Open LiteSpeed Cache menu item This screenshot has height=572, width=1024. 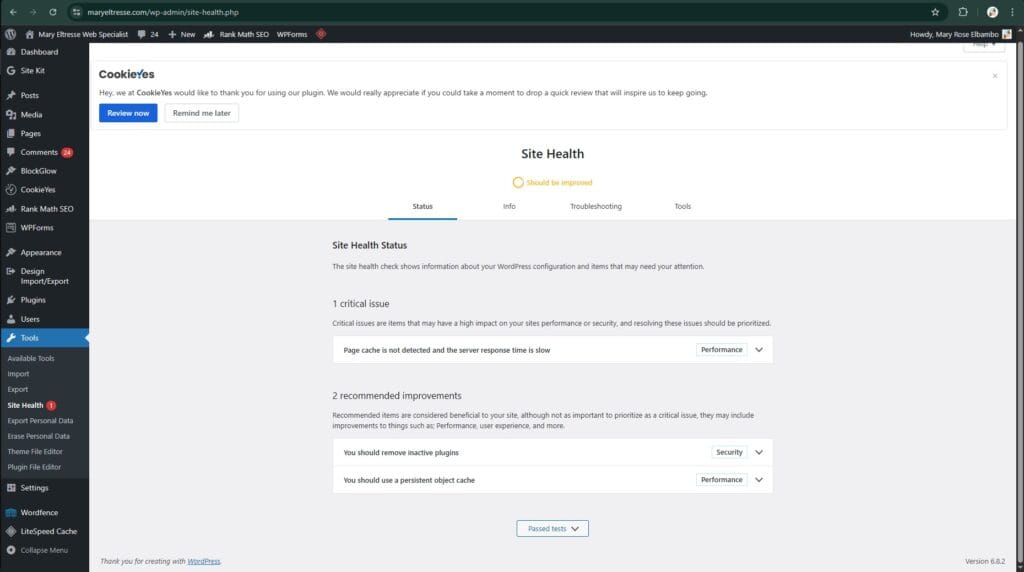click(x=48, y=531)
